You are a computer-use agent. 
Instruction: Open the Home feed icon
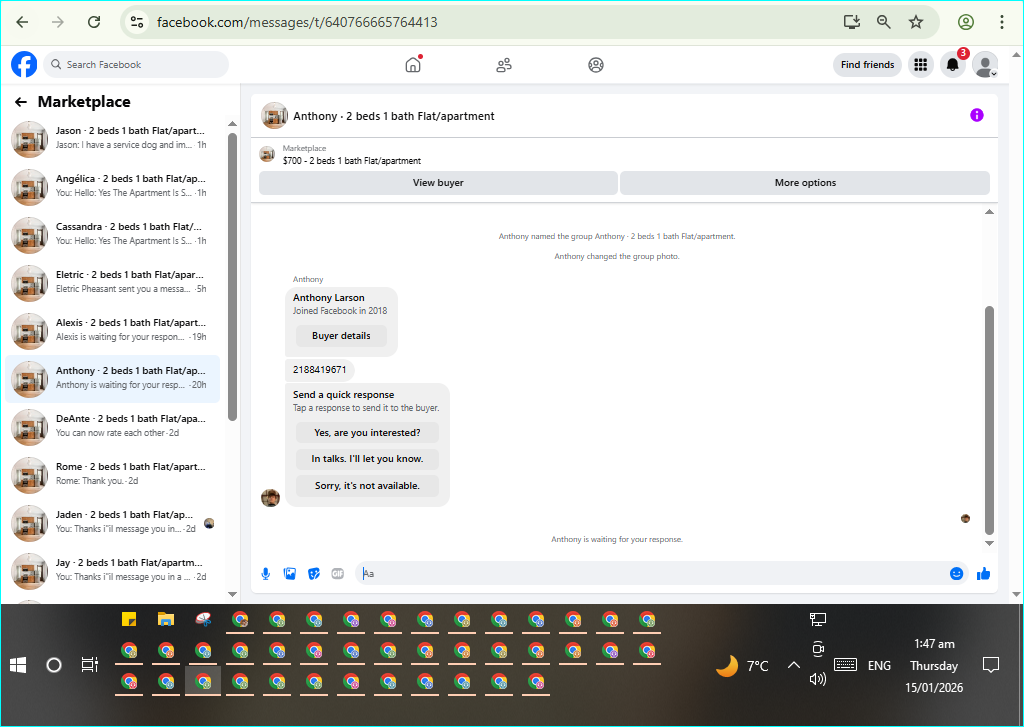tap(413, 65)
